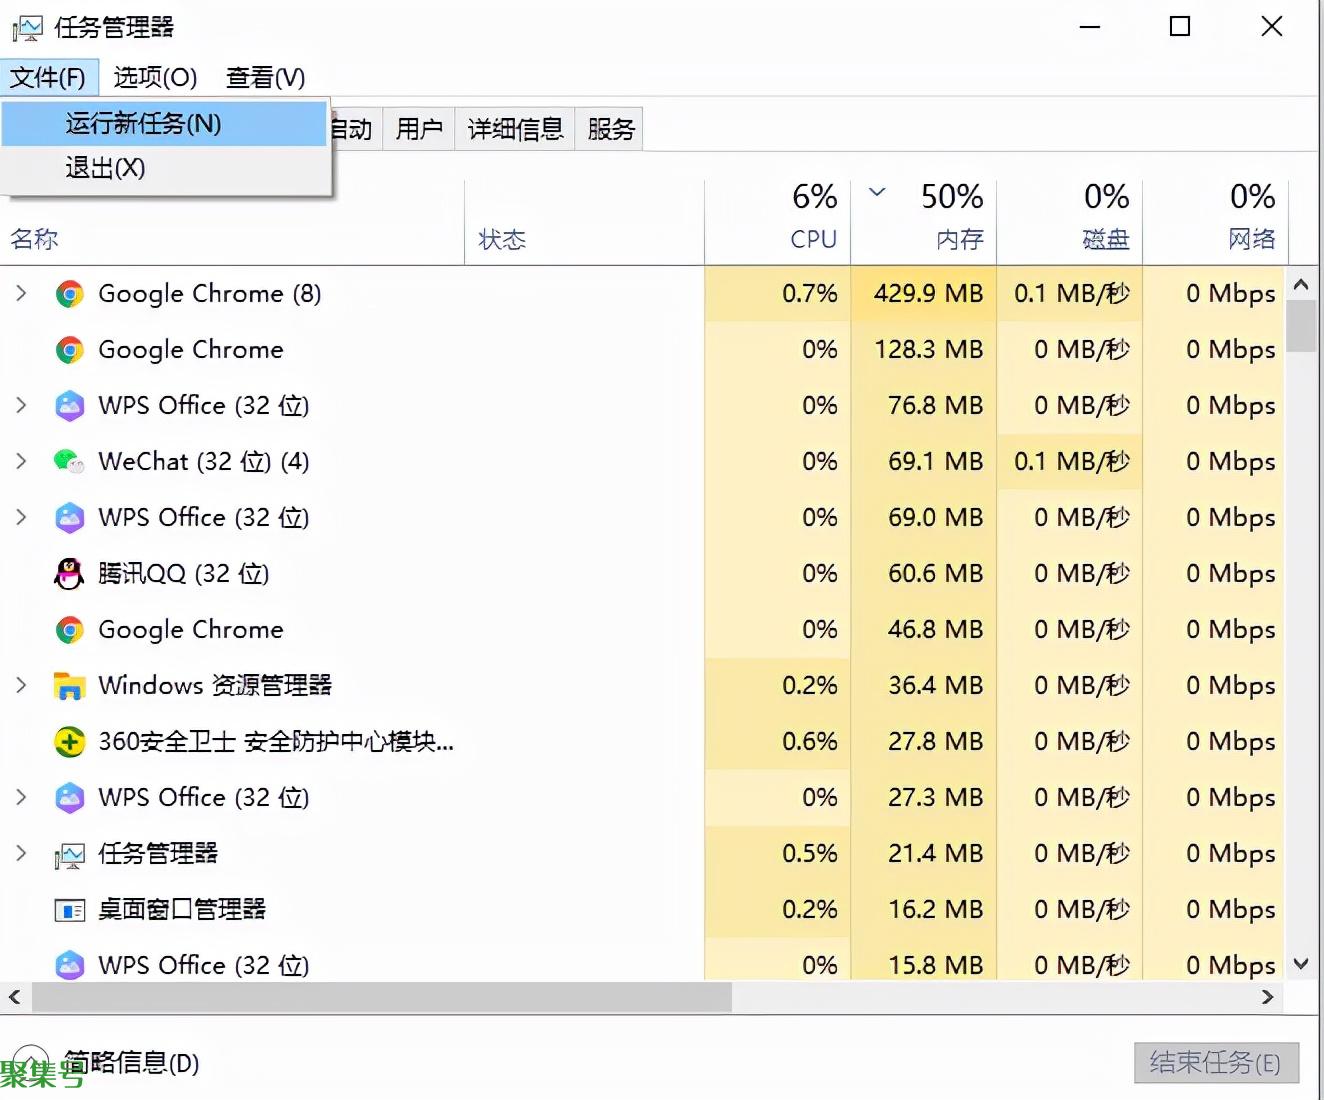Select the 桌面窗口管理器 process name
The height and width of the screenshot is (1100, 1324).
[x=182, y=910]
